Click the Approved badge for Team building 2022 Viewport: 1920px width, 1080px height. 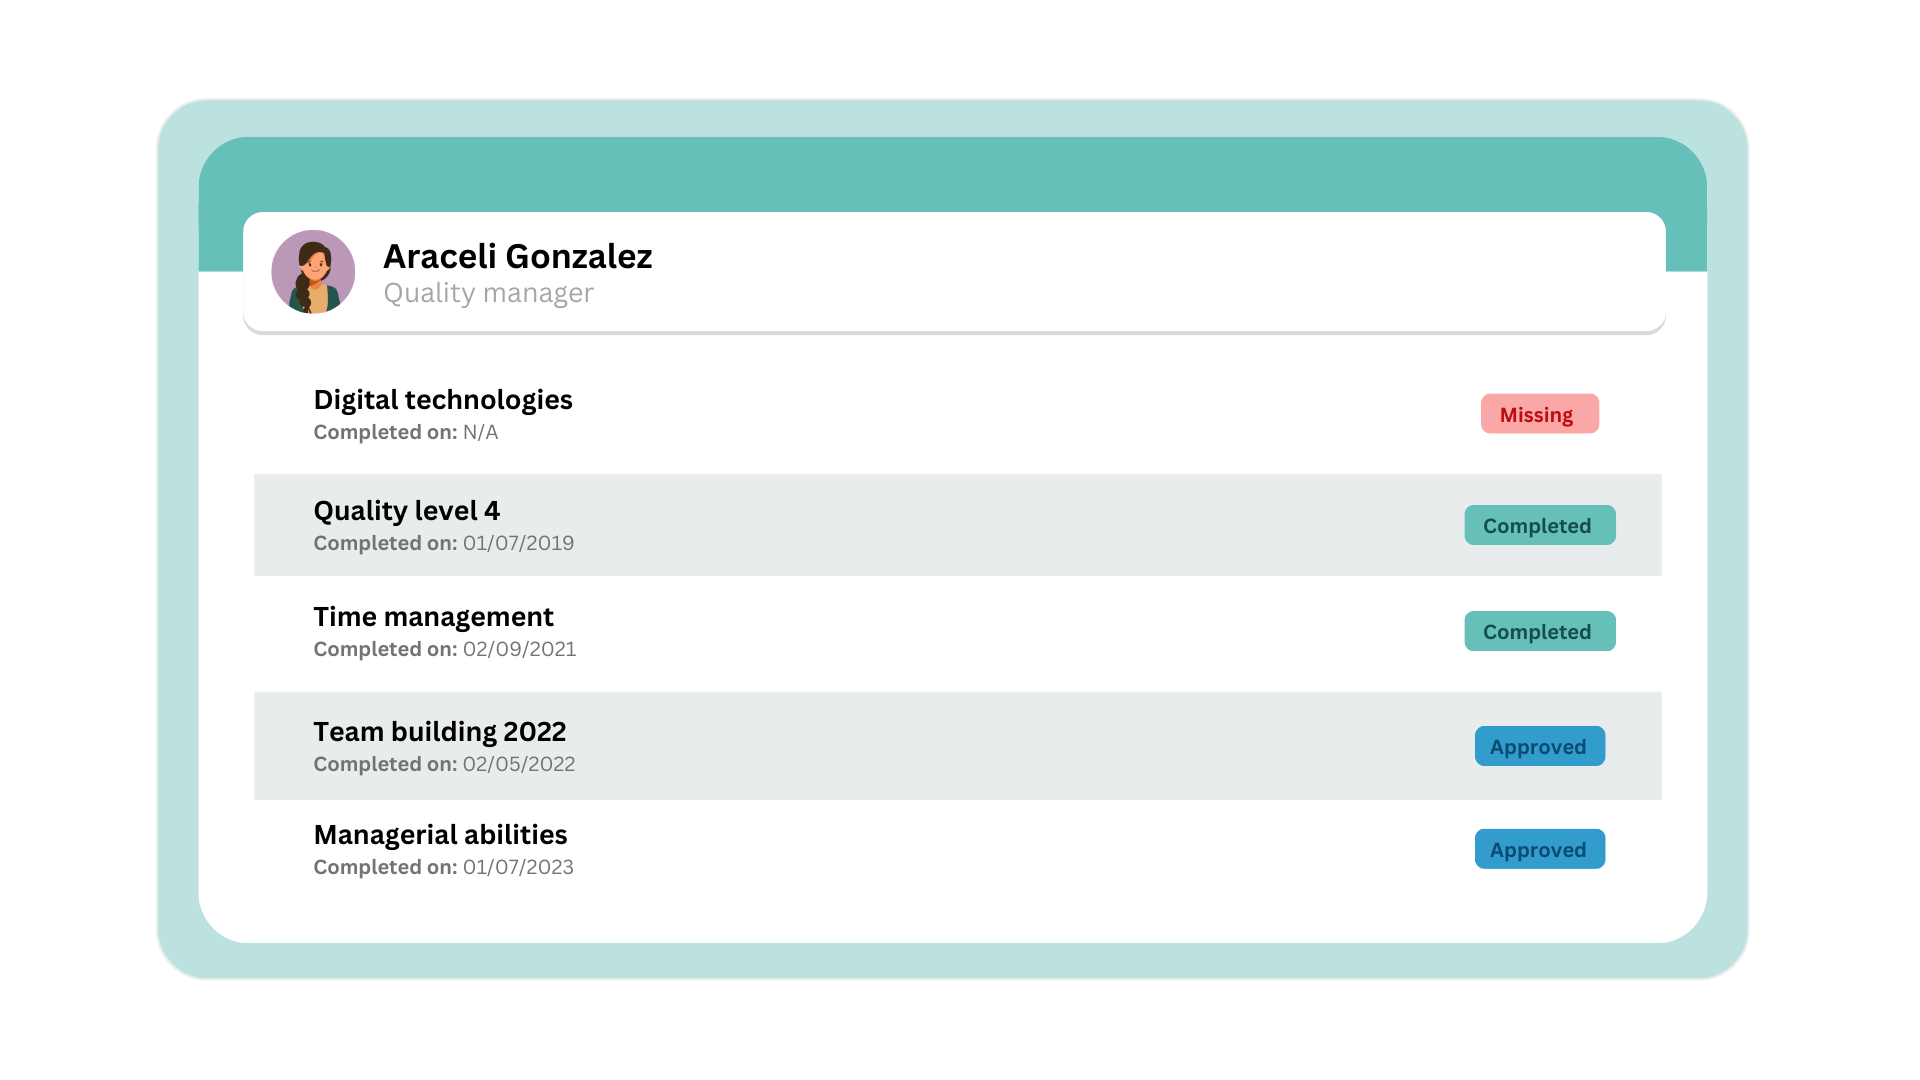point(1539,747)
